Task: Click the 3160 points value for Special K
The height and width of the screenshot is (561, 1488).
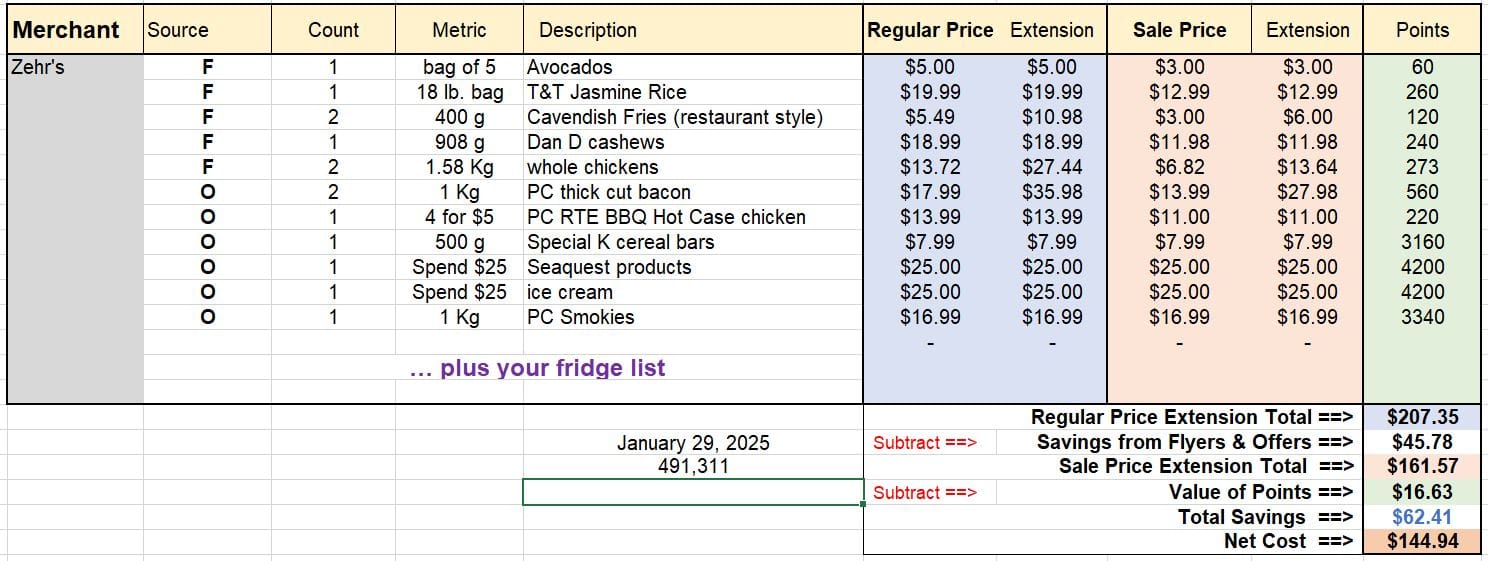Action: pos(1422,242)
